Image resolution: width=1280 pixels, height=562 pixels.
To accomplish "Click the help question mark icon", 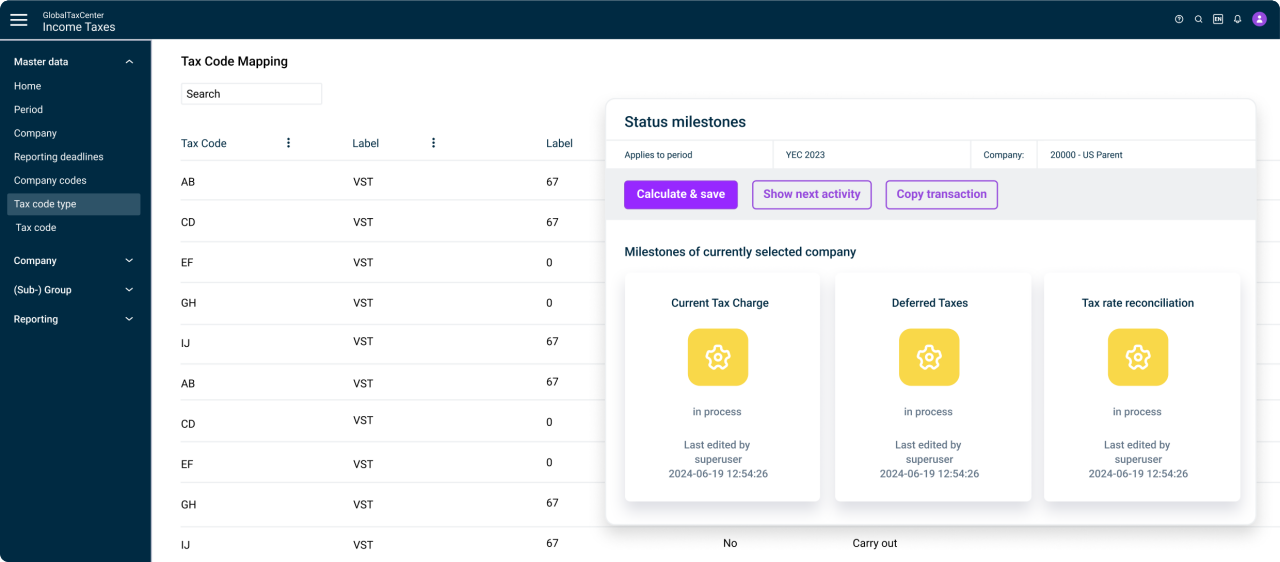I will tap(1179, 19).
